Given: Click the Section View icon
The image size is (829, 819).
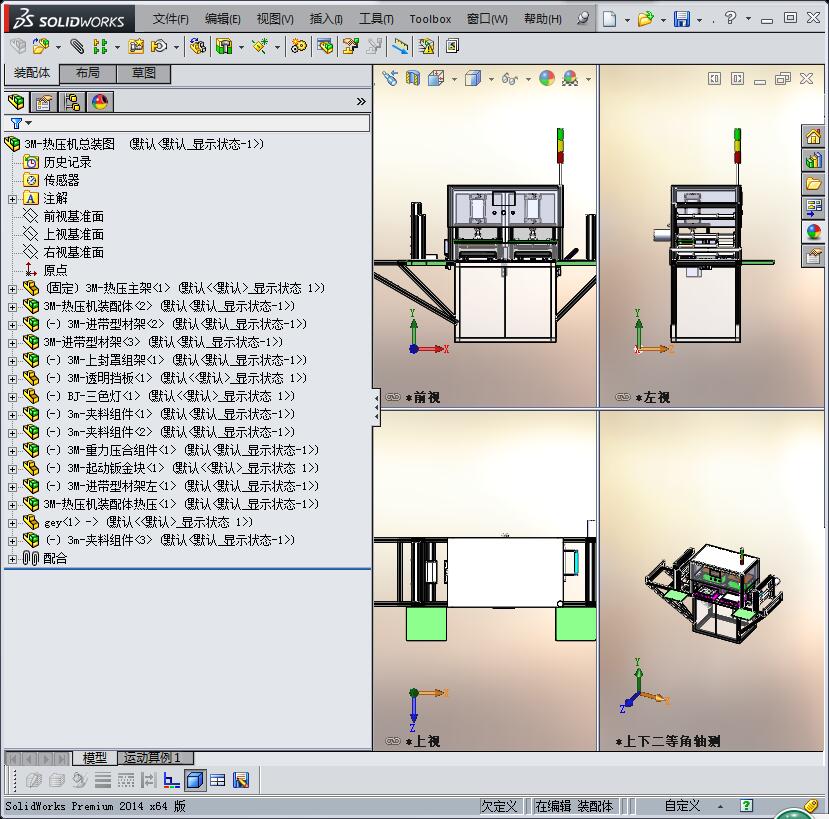Looking at the screenshot, I should click(413, 79).
